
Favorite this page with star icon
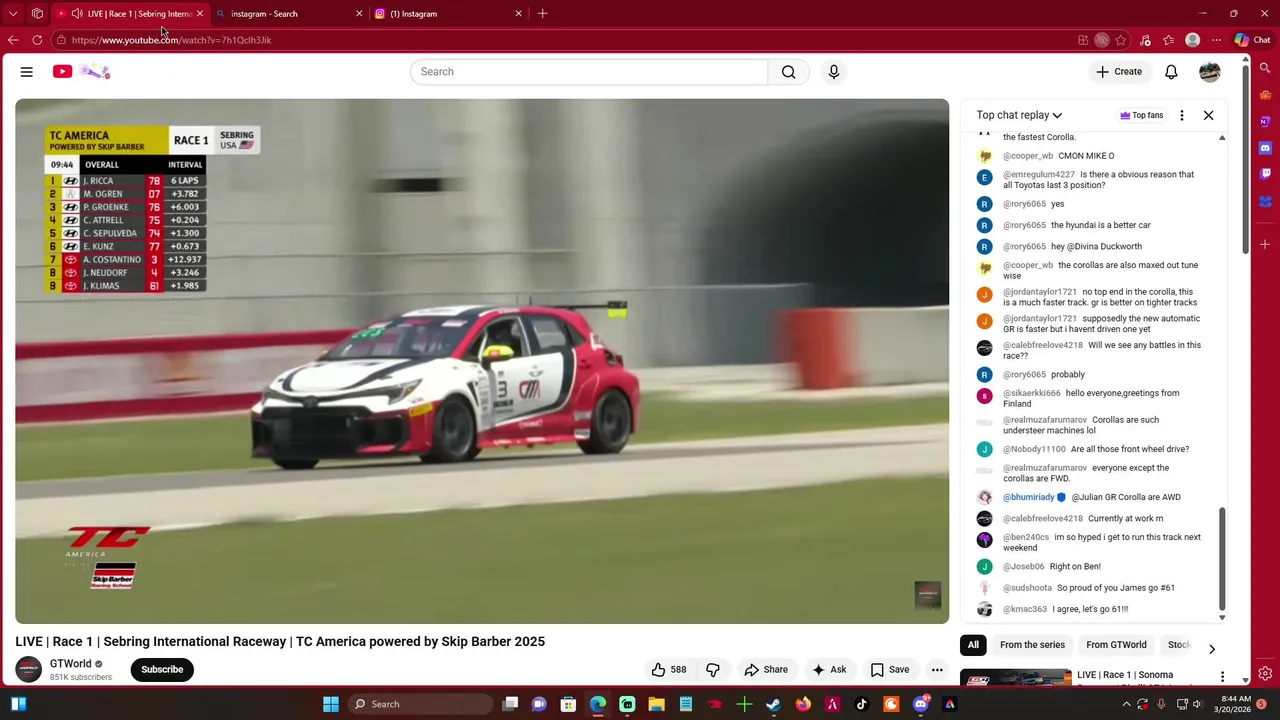tap(1121, 40)
